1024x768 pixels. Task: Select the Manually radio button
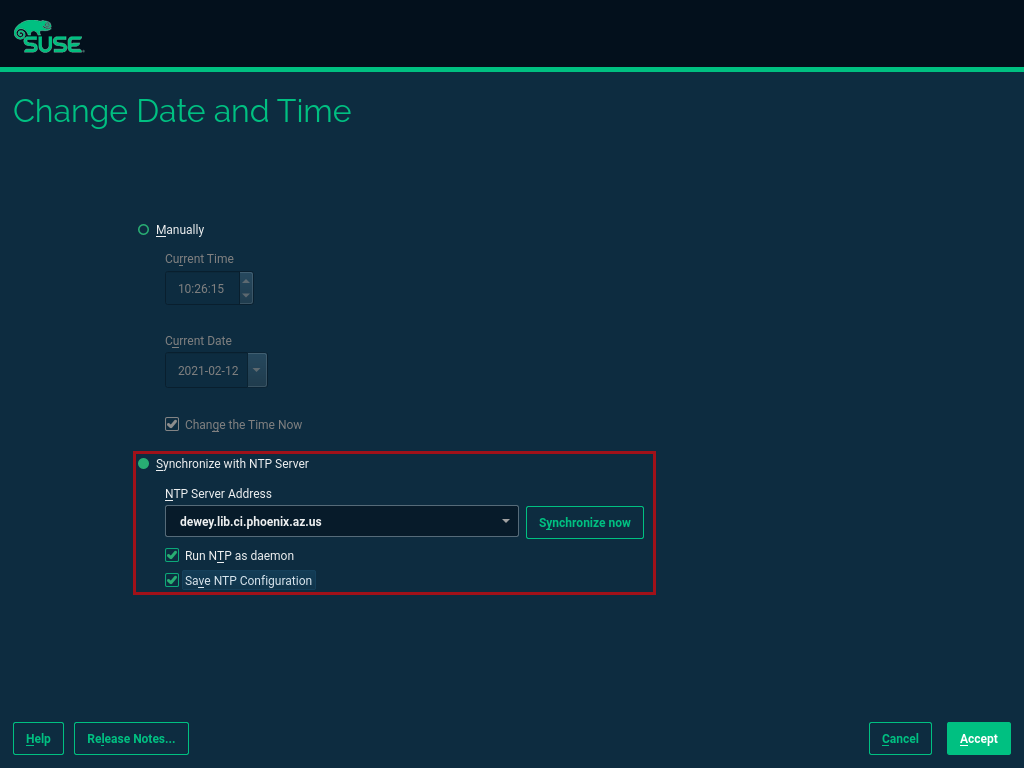pos(143,229)
